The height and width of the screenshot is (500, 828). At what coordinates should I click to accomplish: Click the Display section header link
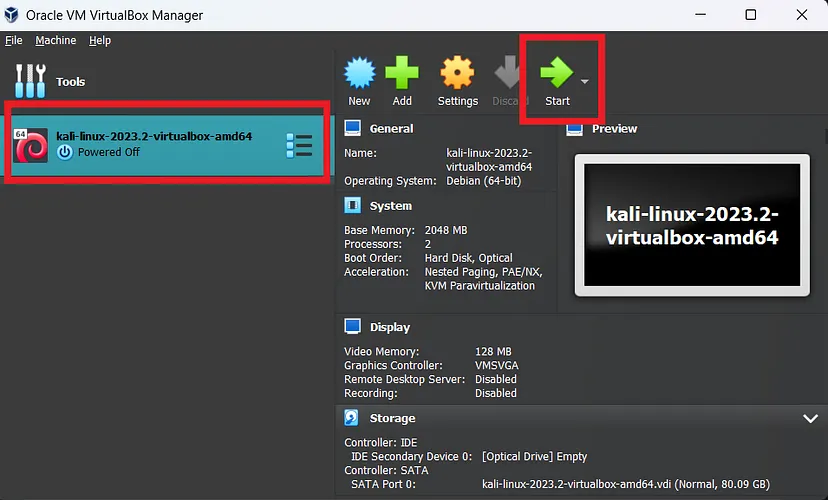pyautogui.click(x=390, y=327)
